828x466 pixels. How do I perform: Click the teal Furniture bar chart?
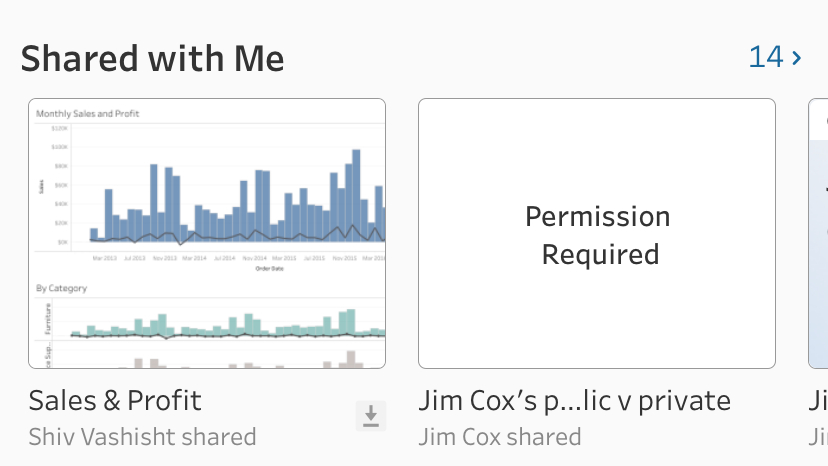[228, 324]
